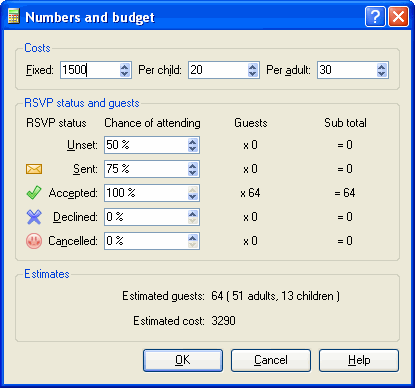Click the estimated cost value 3290
The height and width of the screenshot is (388, 415).
pos(223,321)
